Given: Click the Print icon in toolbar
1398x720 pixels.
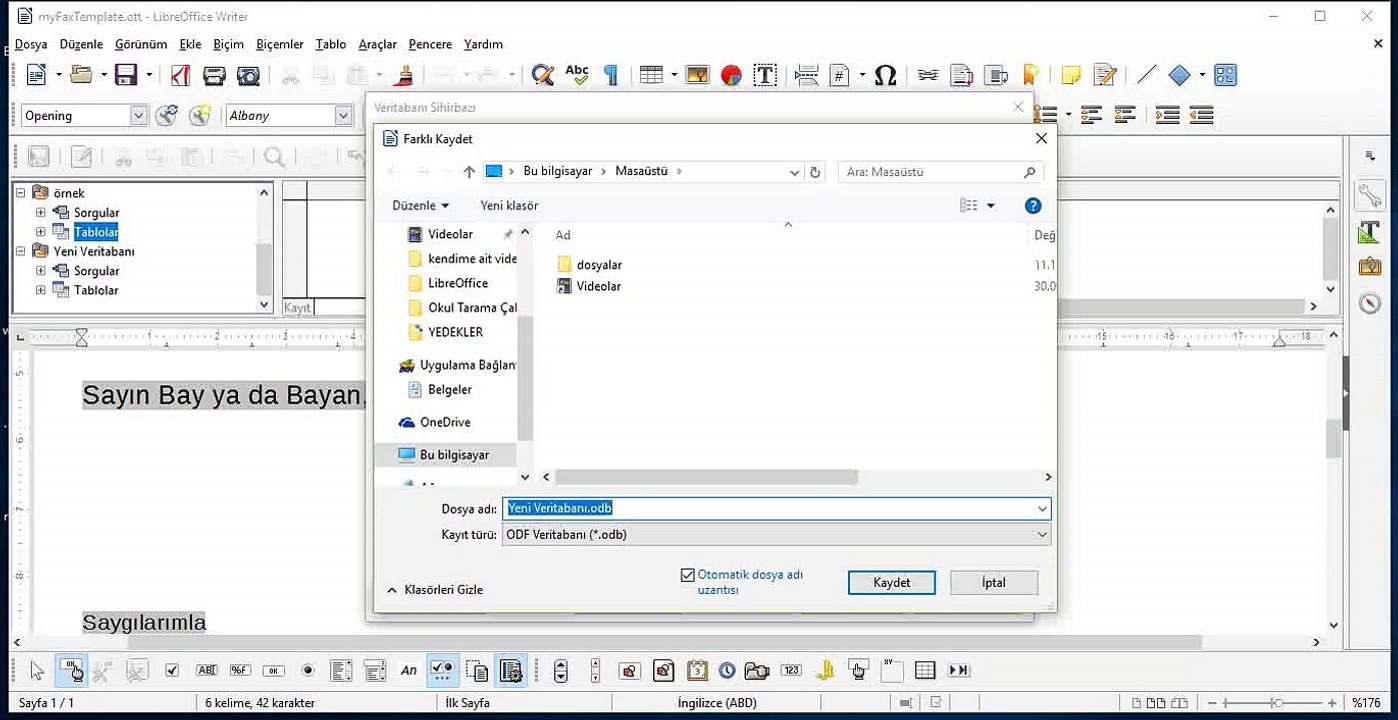Looking at the screenshot, I should (x=214, y=75).
